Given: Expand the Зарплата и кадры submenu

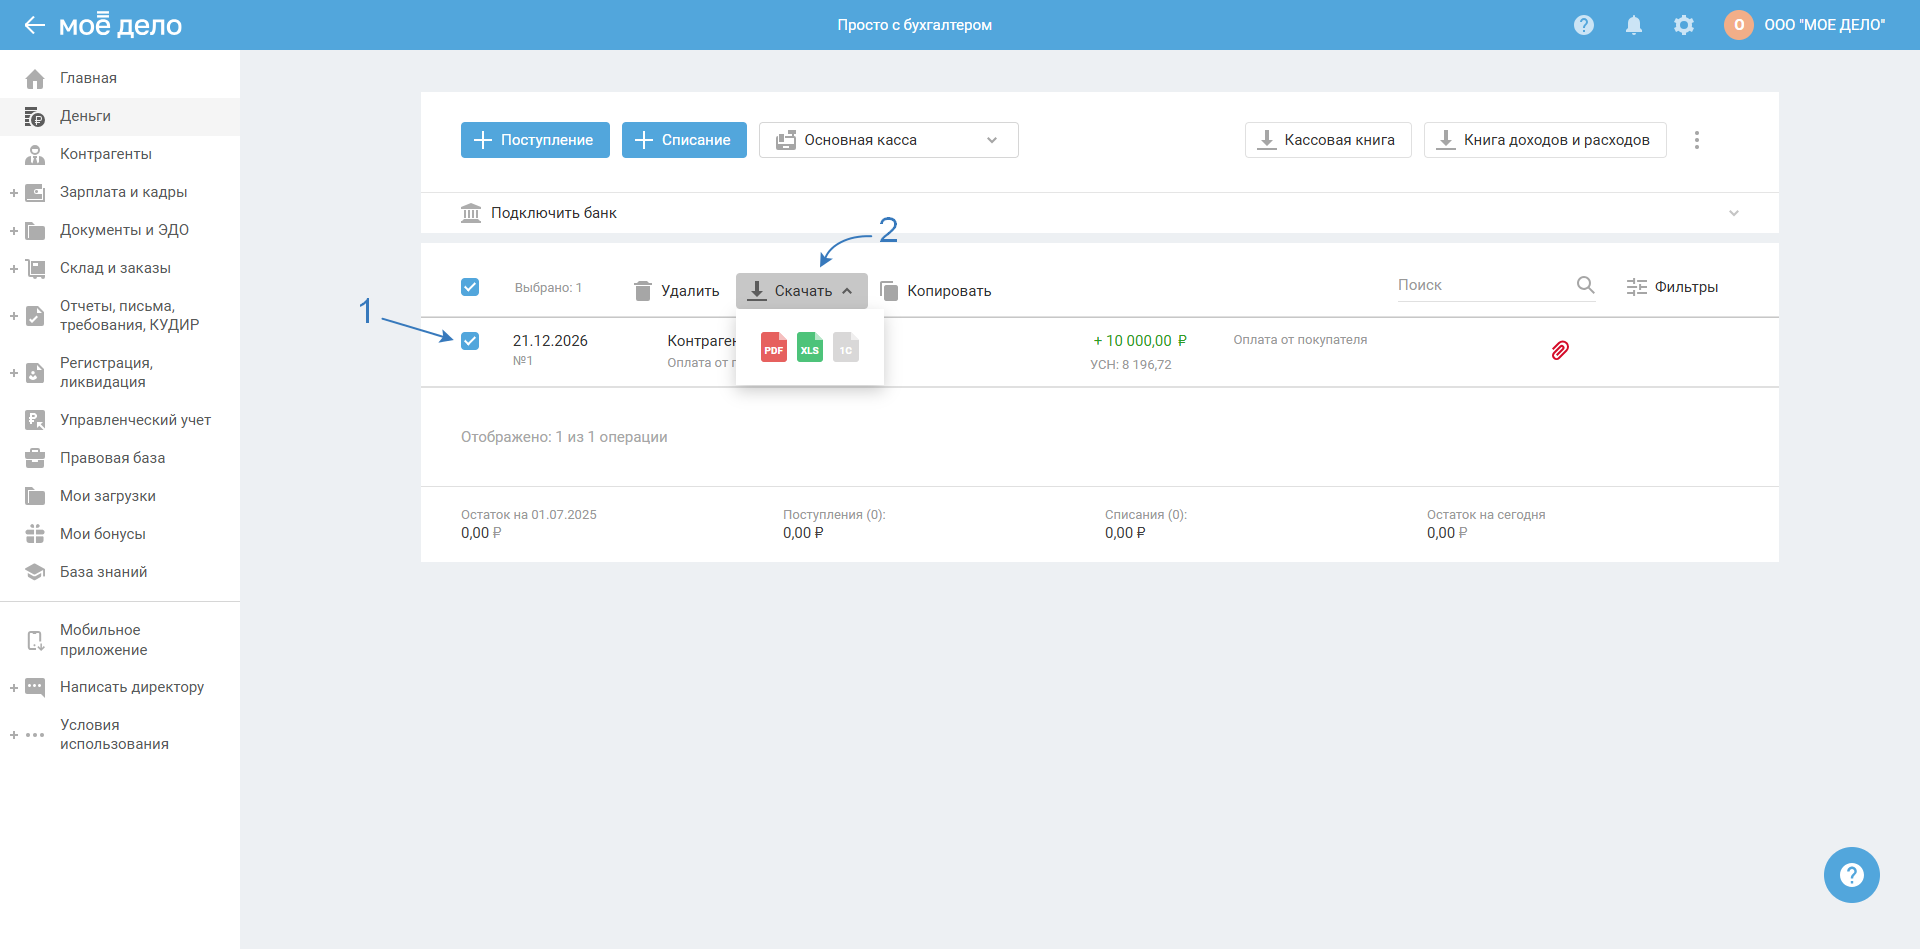Looking at the screenshot, I should [14, 192].
